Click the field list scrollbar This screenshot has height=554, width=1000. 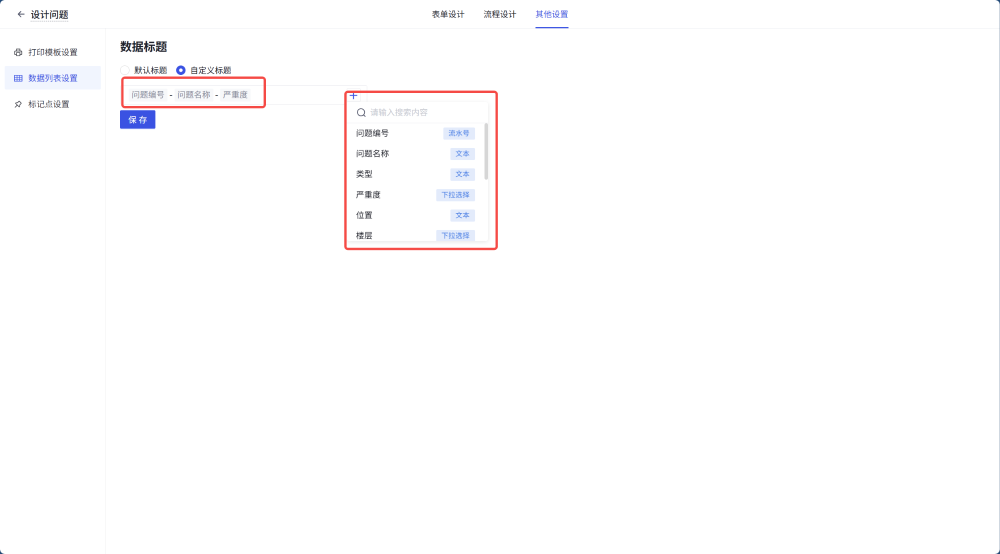tap(487, 150)
